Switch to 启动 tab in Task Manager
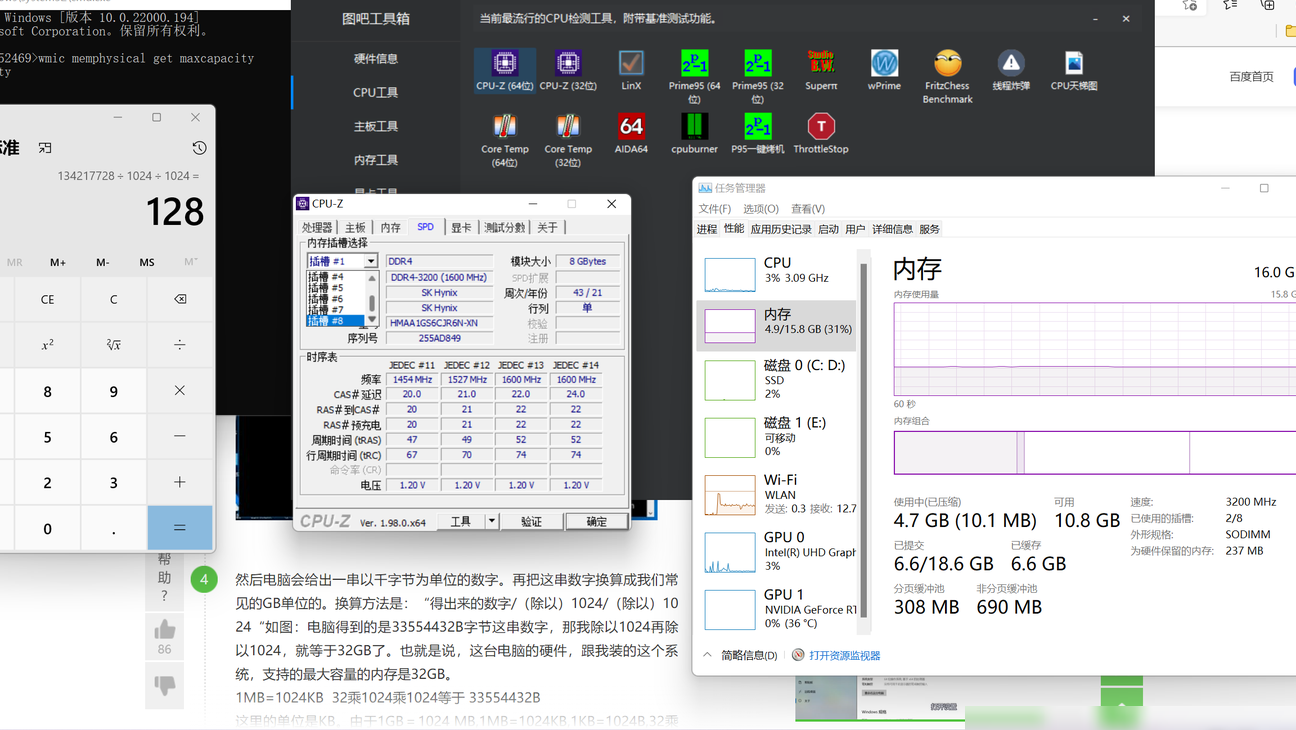 [x=828, y=229]
